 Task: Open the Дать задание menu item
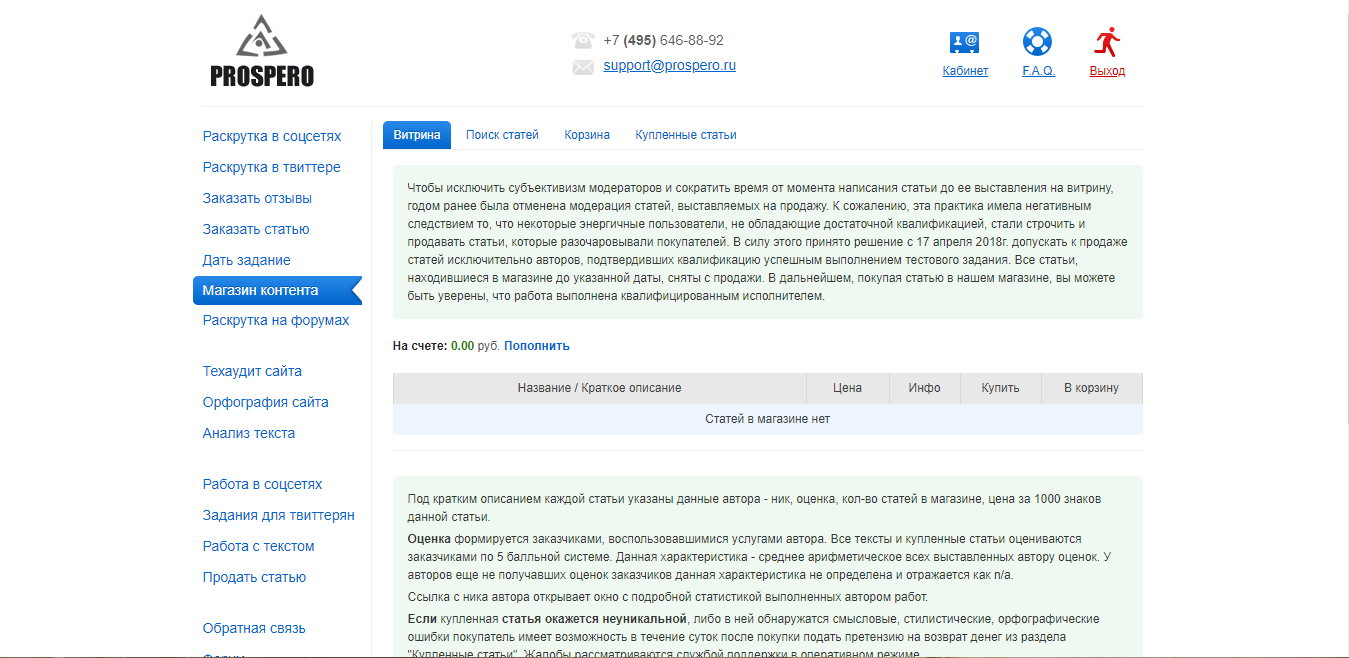(246, 260)
